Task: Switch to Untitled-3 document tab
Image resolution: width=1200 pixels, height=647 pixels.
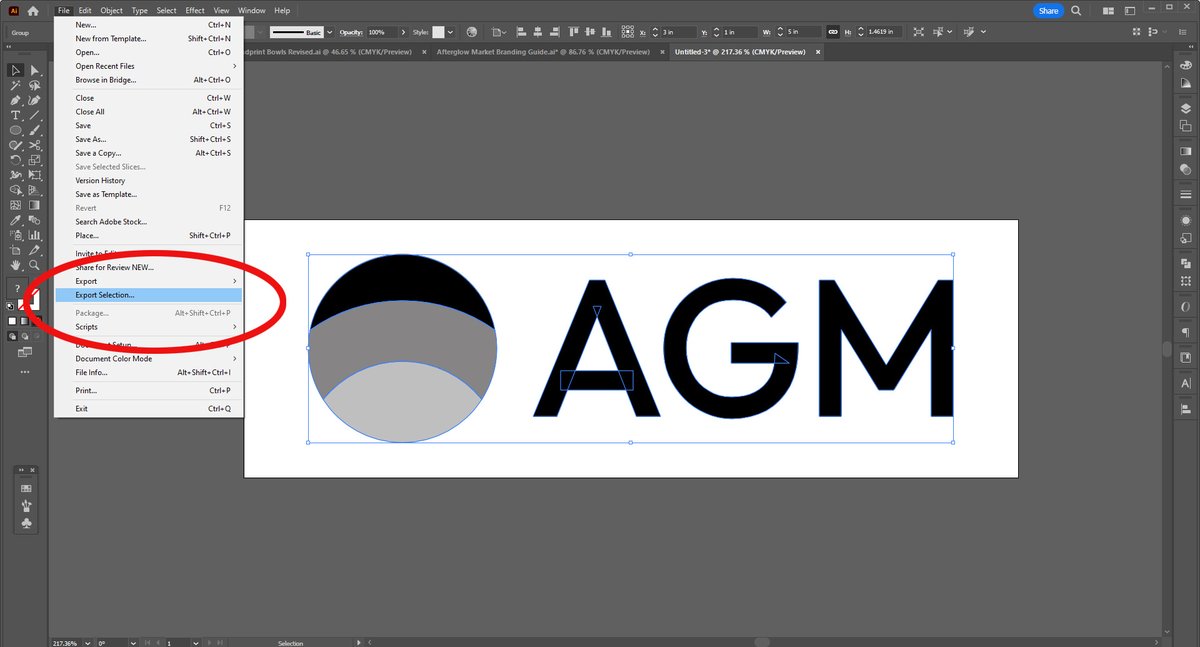Action: point(740,51)
